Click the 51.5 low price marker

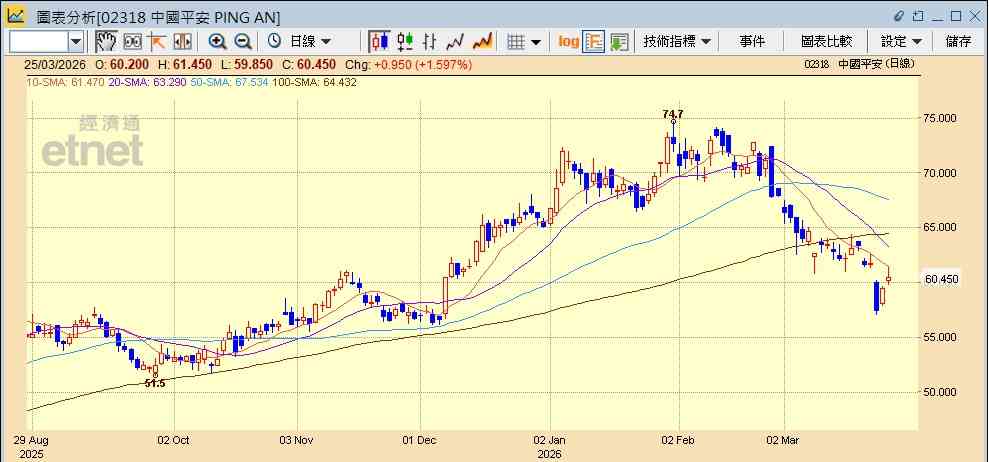pyautogui.click(x=155, y=383)
